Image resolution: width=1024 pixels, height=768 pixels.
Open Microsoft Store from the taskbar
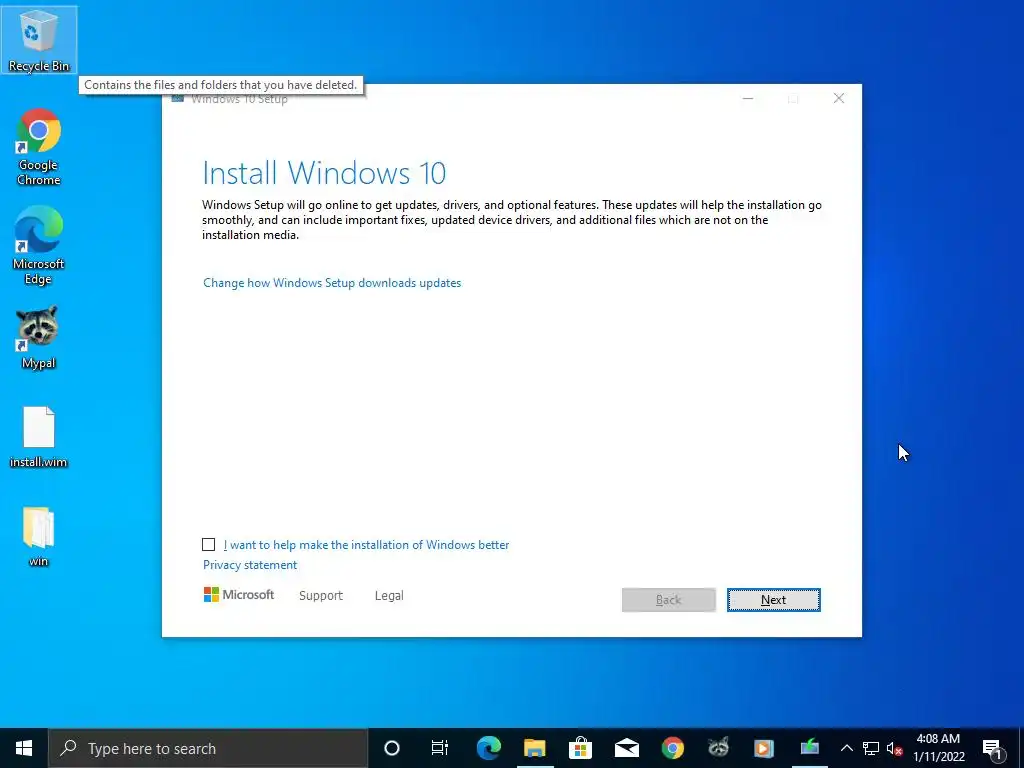[580, 748]
